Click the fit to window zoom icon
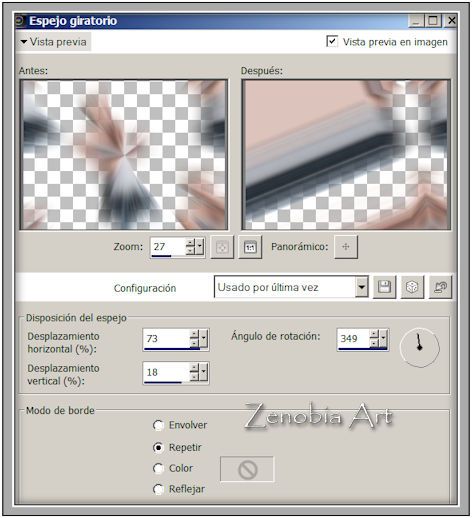The height and width of the screenshot is (518, 472). [222, 247]
